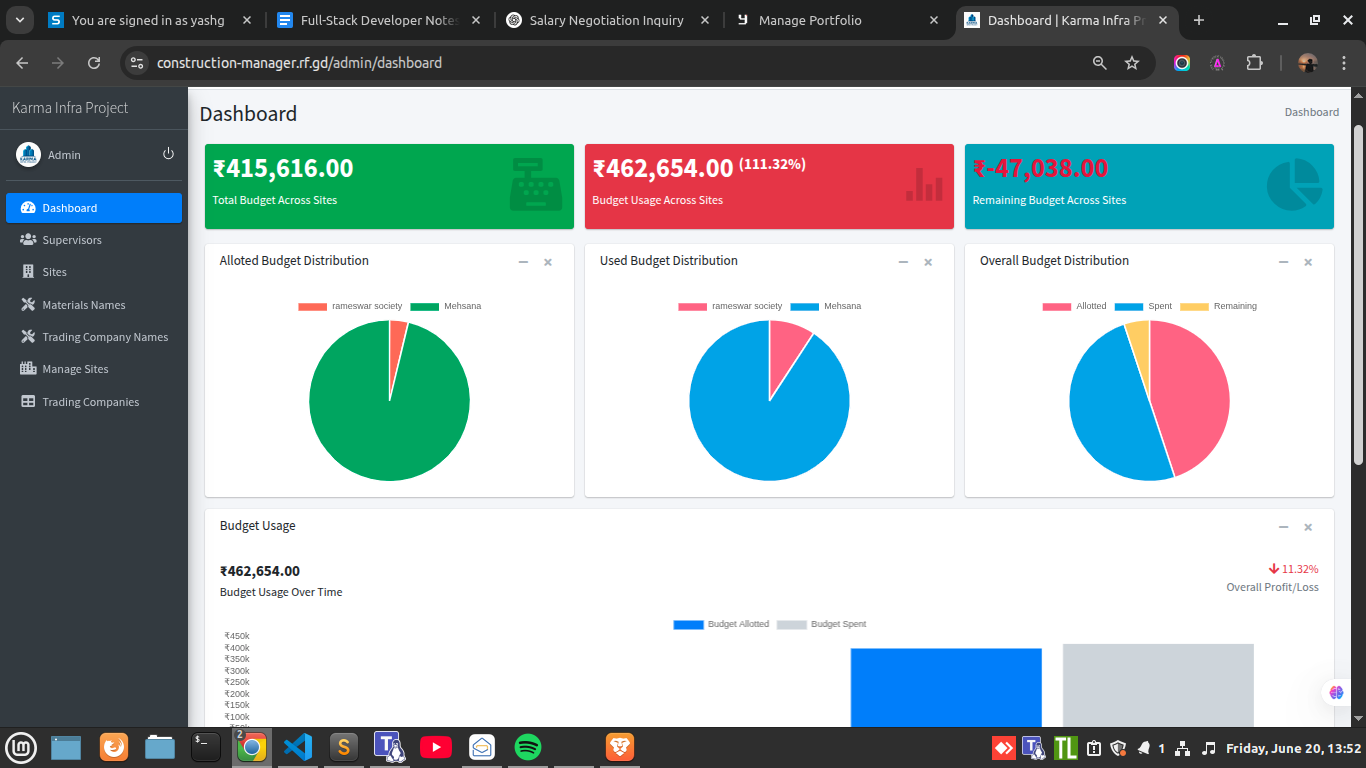Viewport: 1366px width, 768px height.
Task: Click the blue Budget Allotted bar
Action: click(946, 688)
